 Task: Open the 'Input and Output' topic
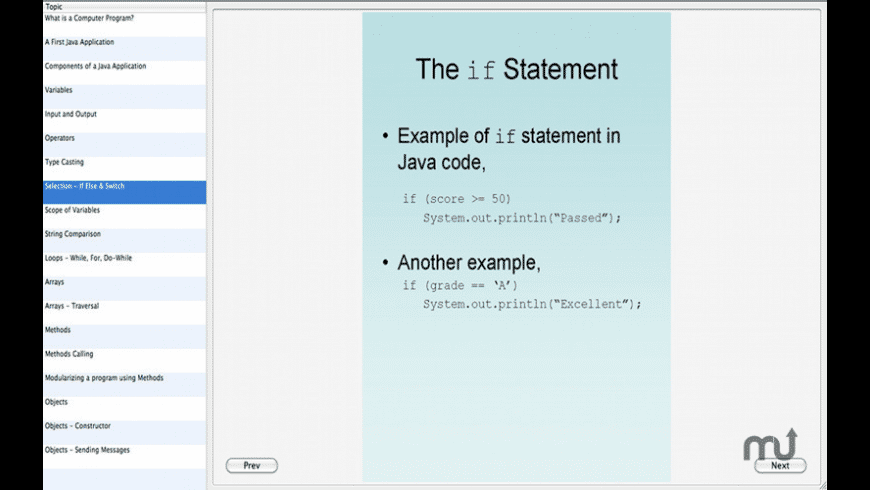click(x=124, y=120)
